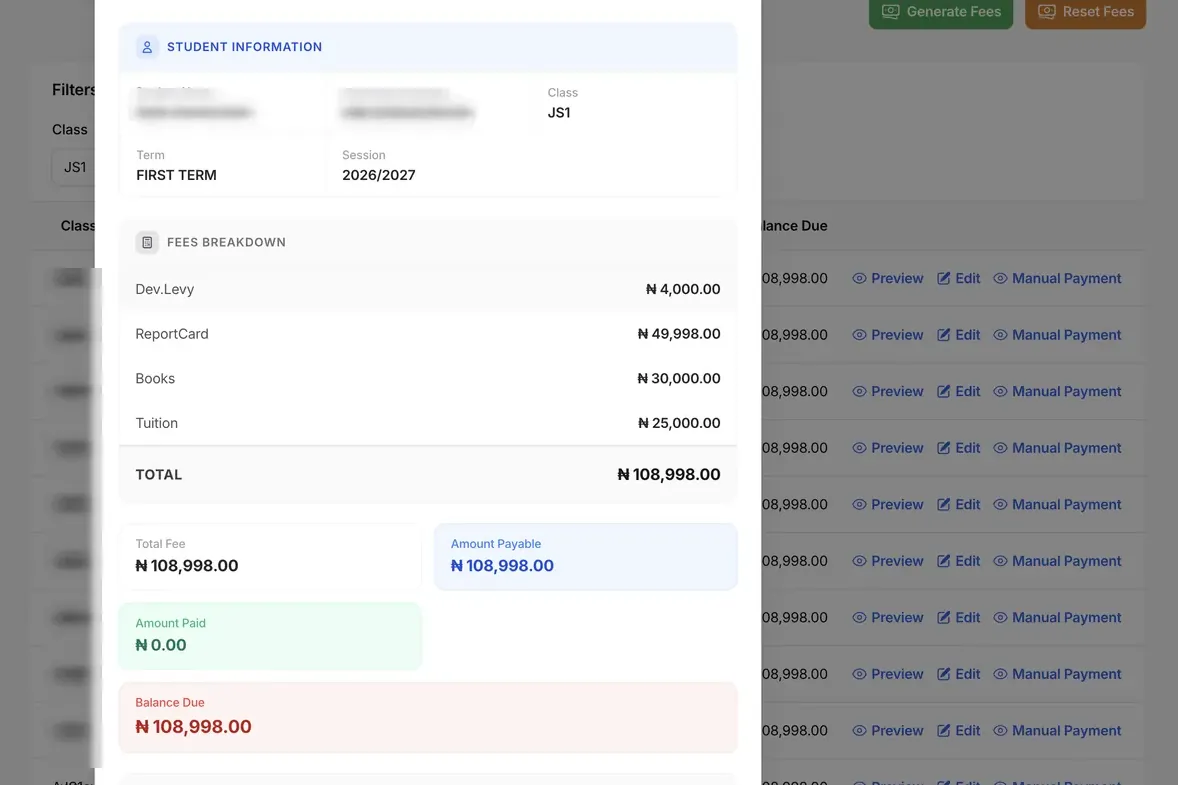Viewport: 1178px width, 785px height.
Task: Click the Amount Paid ₦0.00 card
Action: coord(270,636)
